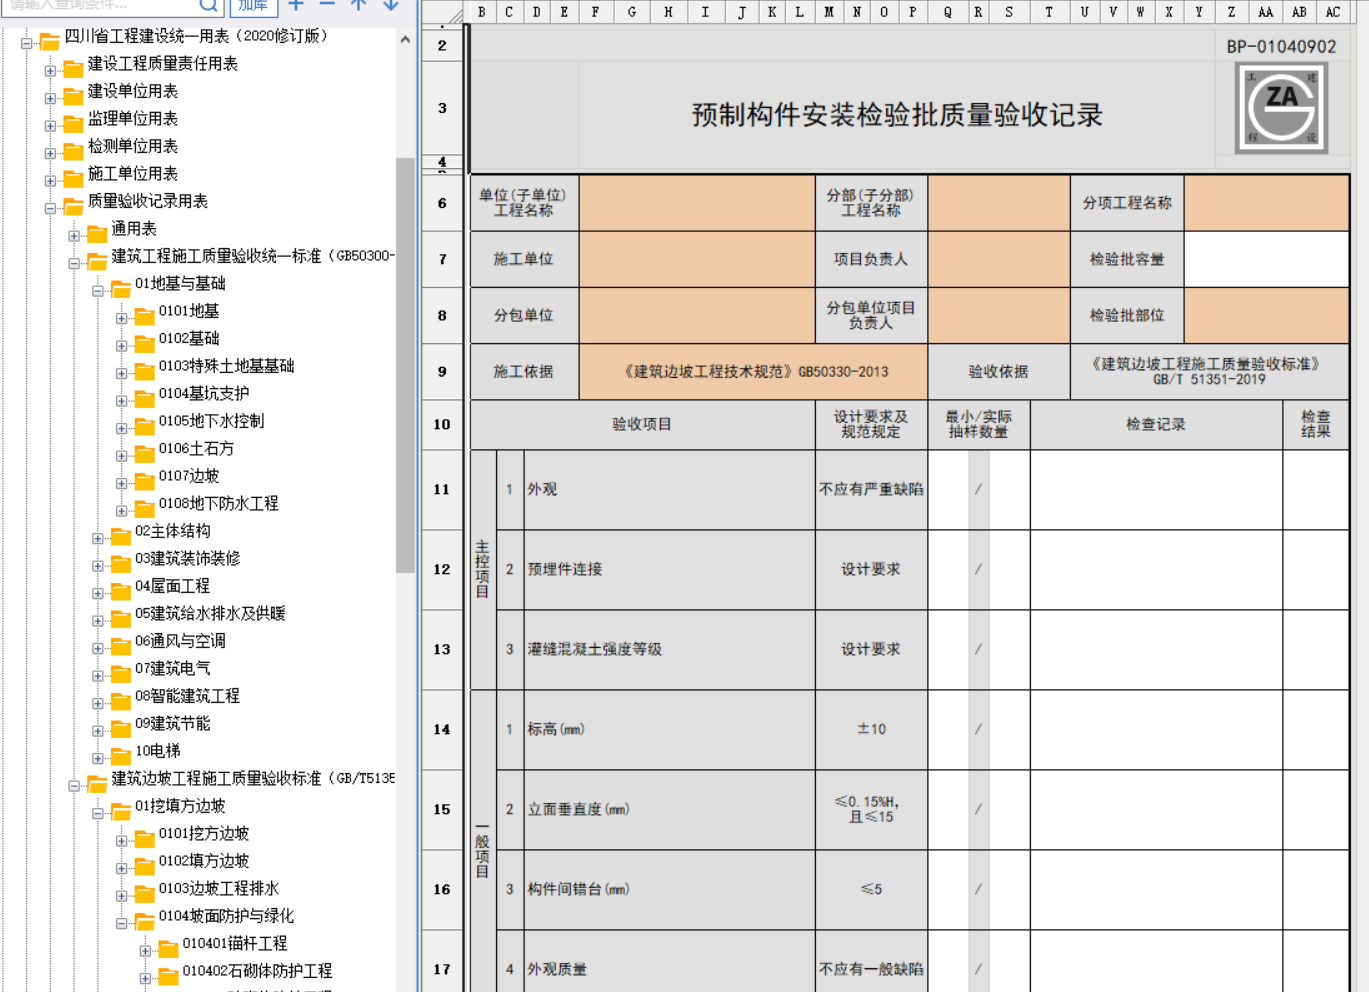Select column header Q in spreadsheet

[947, 12]
